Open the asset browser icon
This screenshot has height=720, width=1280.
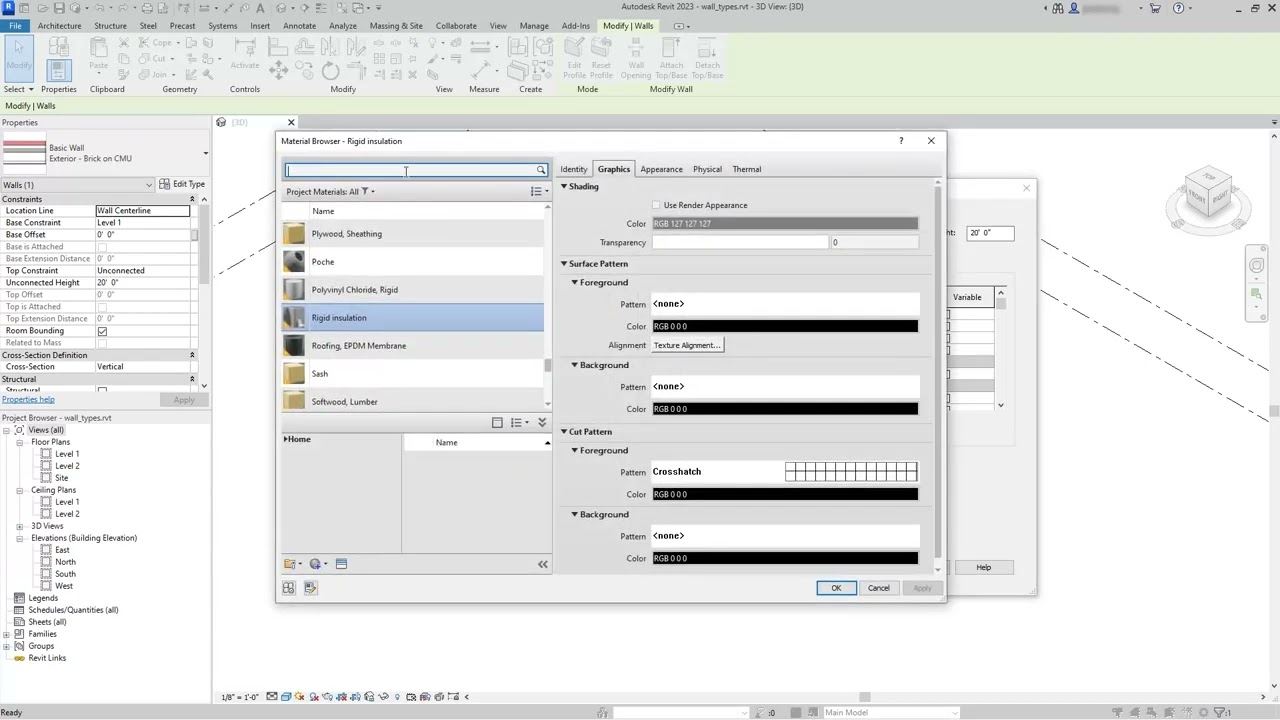click(341, 564)
